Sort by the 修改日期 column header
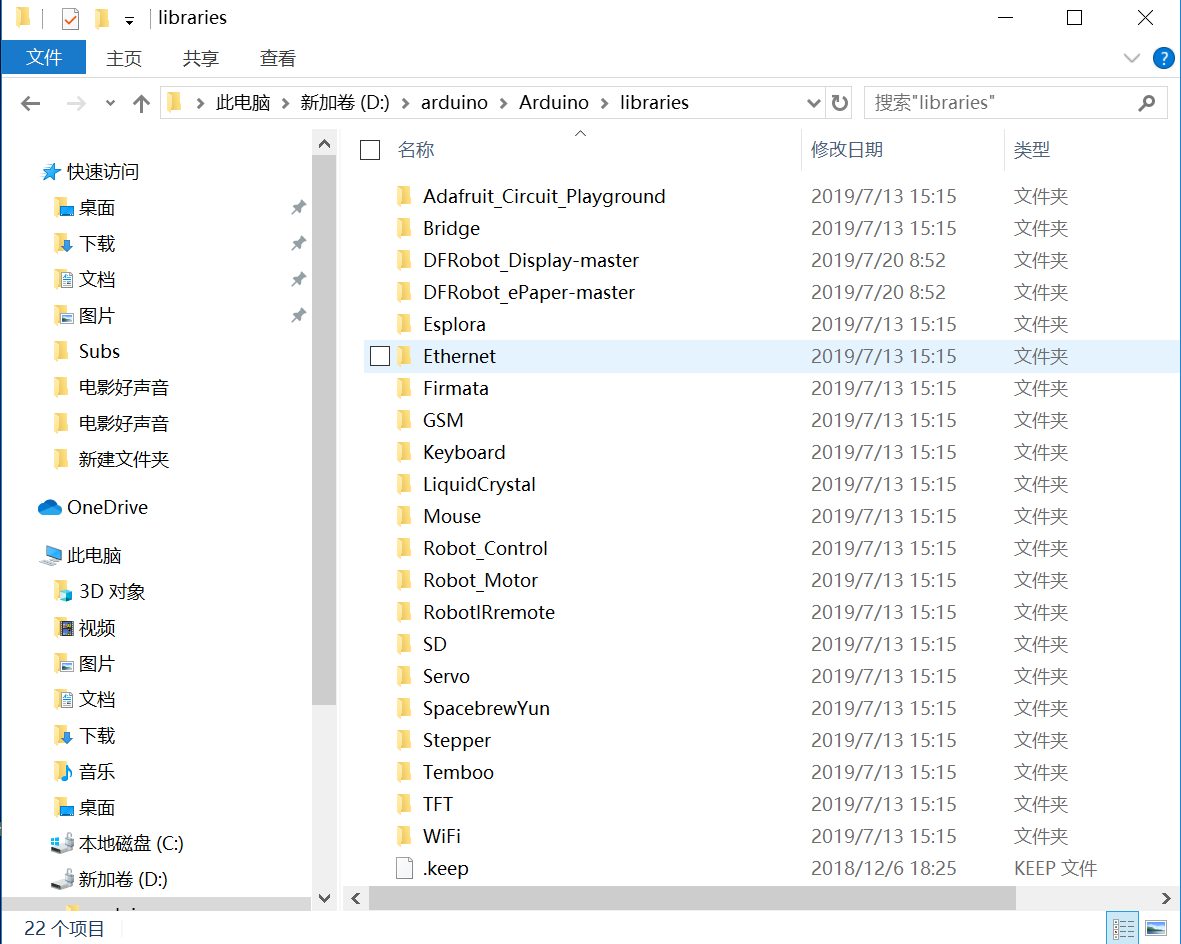The width and height of the screenshot is (1181, 944). (847, 150)
